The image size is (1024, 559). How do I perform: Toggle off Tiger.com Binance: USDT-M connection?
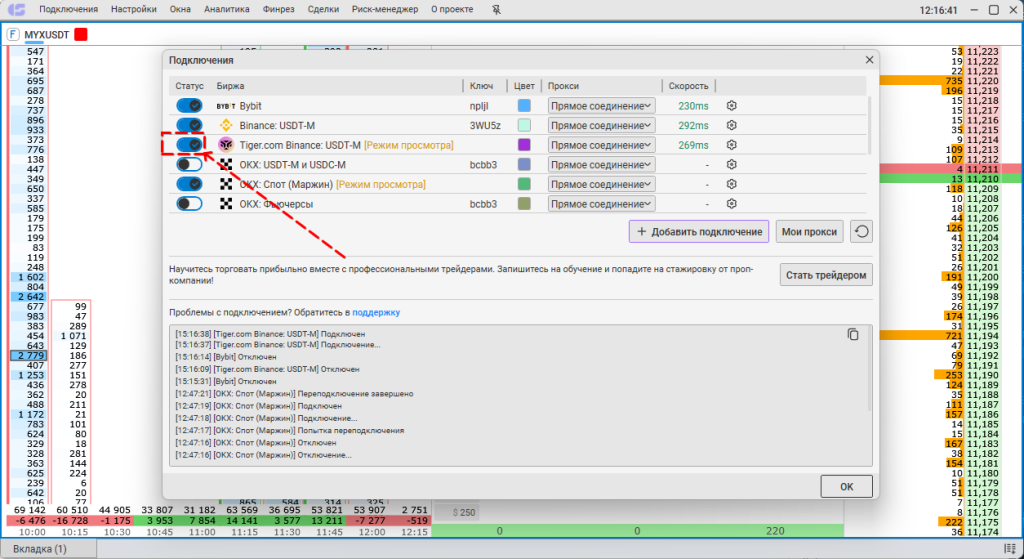click(x=189, y=145)
